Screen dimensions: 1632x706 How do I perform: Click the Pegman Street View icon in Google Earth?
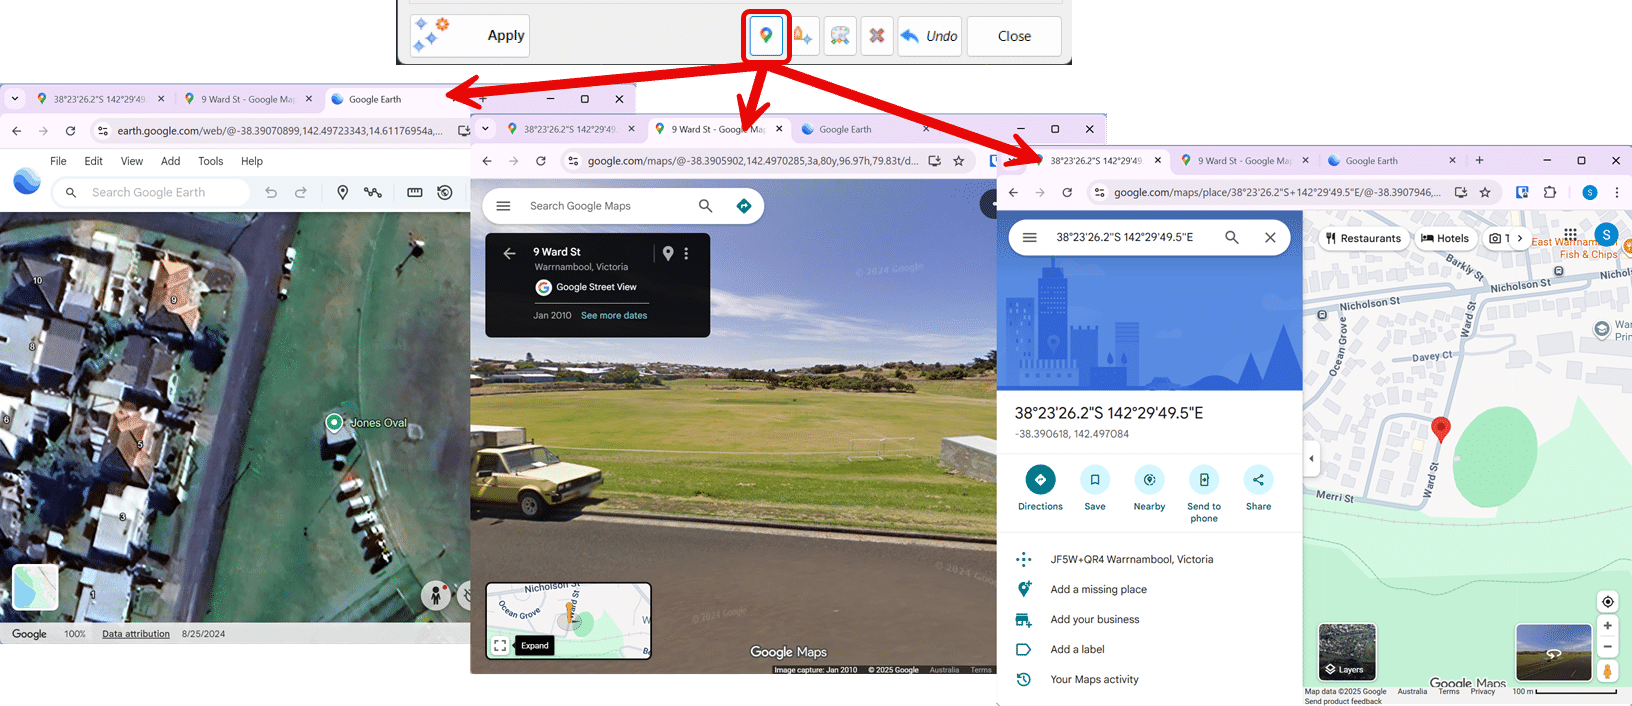tap(435, 595)
